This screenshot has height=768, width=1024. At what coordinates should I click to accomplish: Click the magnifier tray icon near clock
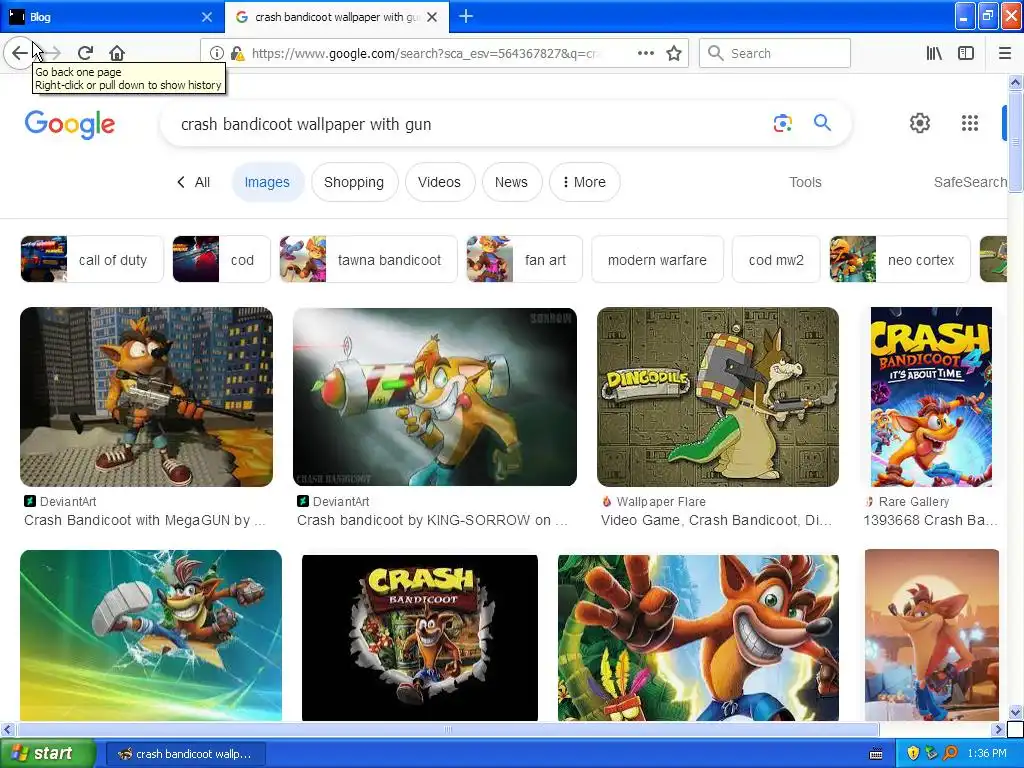[950, 754]
